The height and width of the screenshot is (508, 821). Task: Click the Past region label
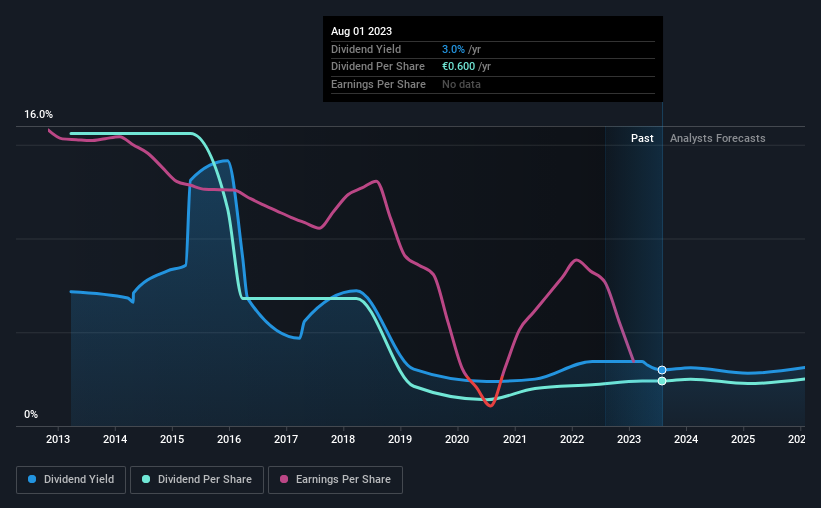[x=642, y=138]
